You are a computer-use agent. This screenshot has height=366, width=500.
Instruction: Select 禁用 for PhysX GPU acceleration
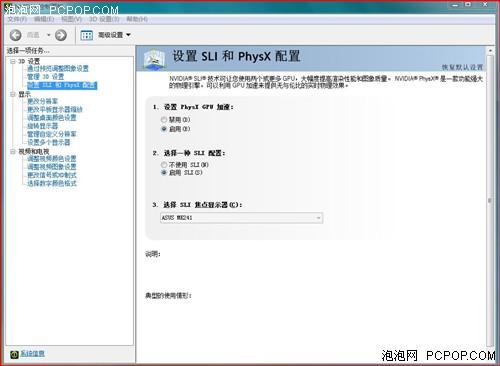164,119
